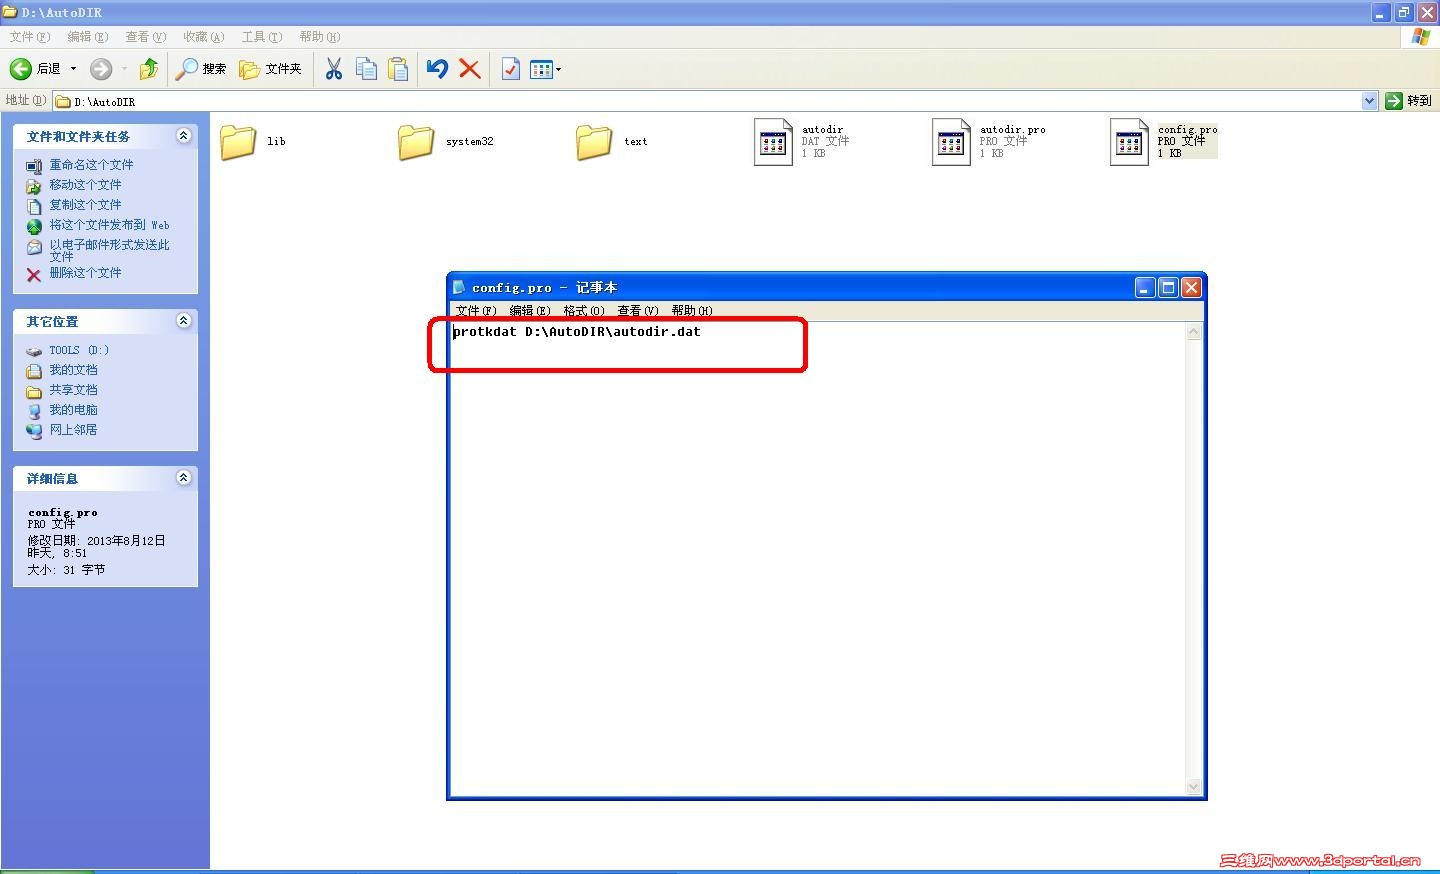The image size is (1440, 874).
Task: Select the text folder icon
Action: click(594, 142)
